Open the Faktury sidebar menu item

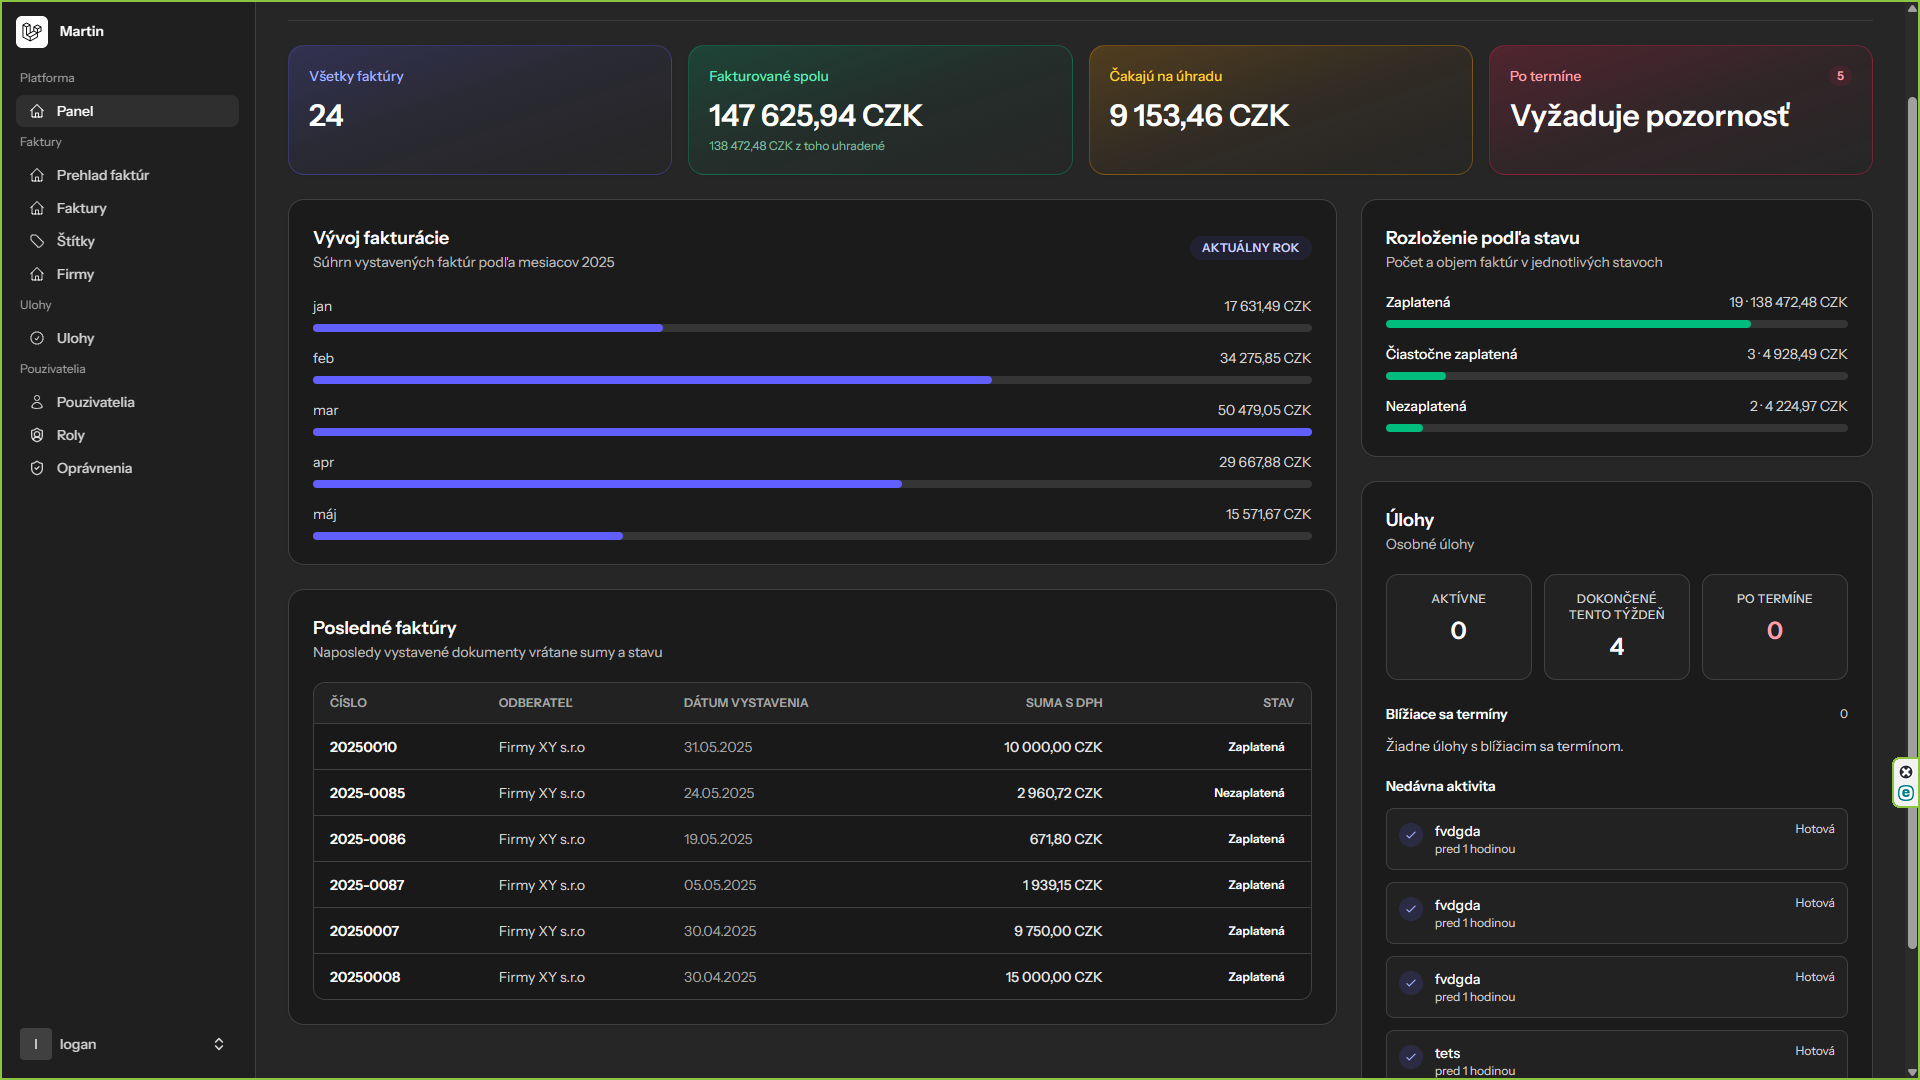tap(82, 208)
